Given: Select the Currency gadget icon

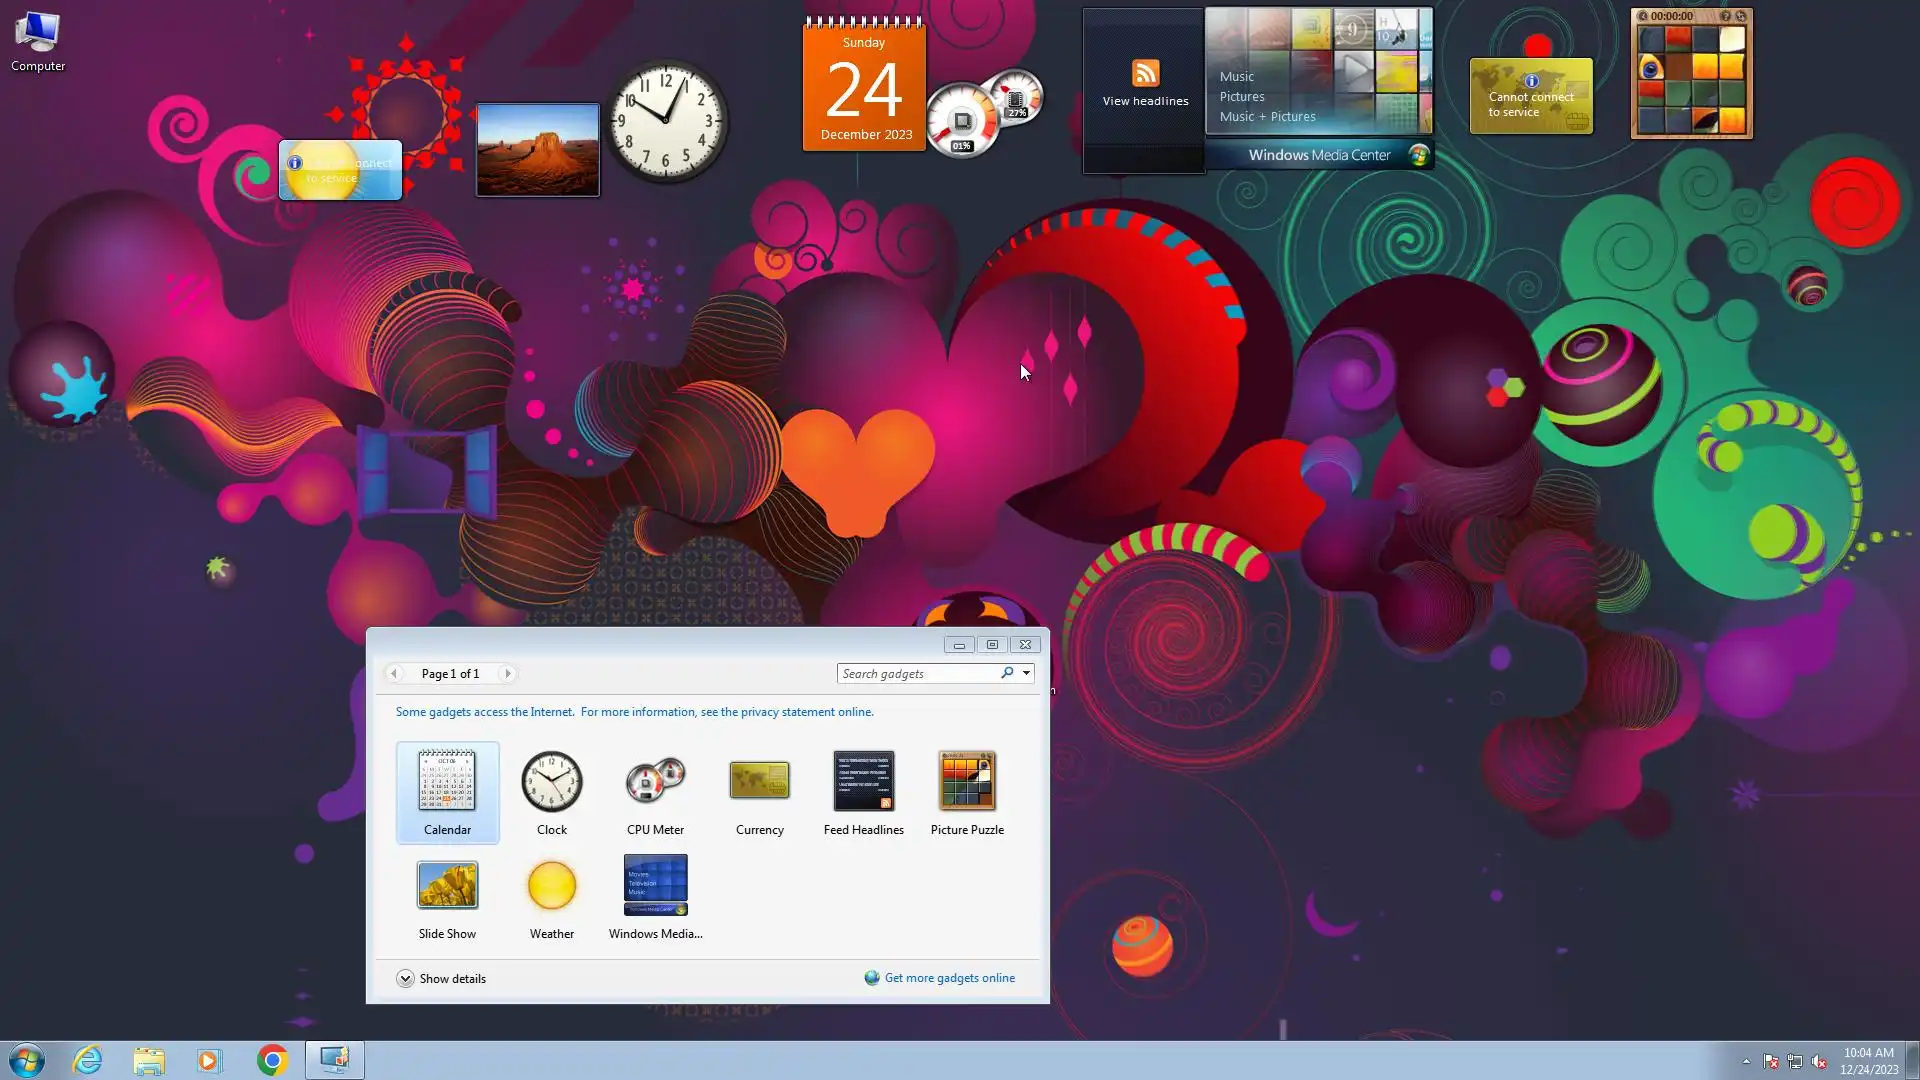Looking at the screenshot, I should tap(759, 782).
